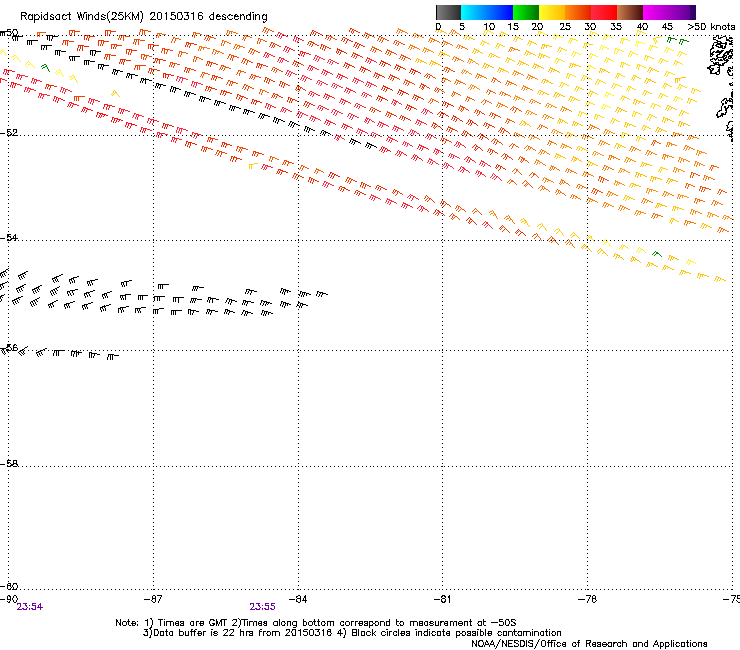Click the purple '23:54' time label

tap(30, 607)
